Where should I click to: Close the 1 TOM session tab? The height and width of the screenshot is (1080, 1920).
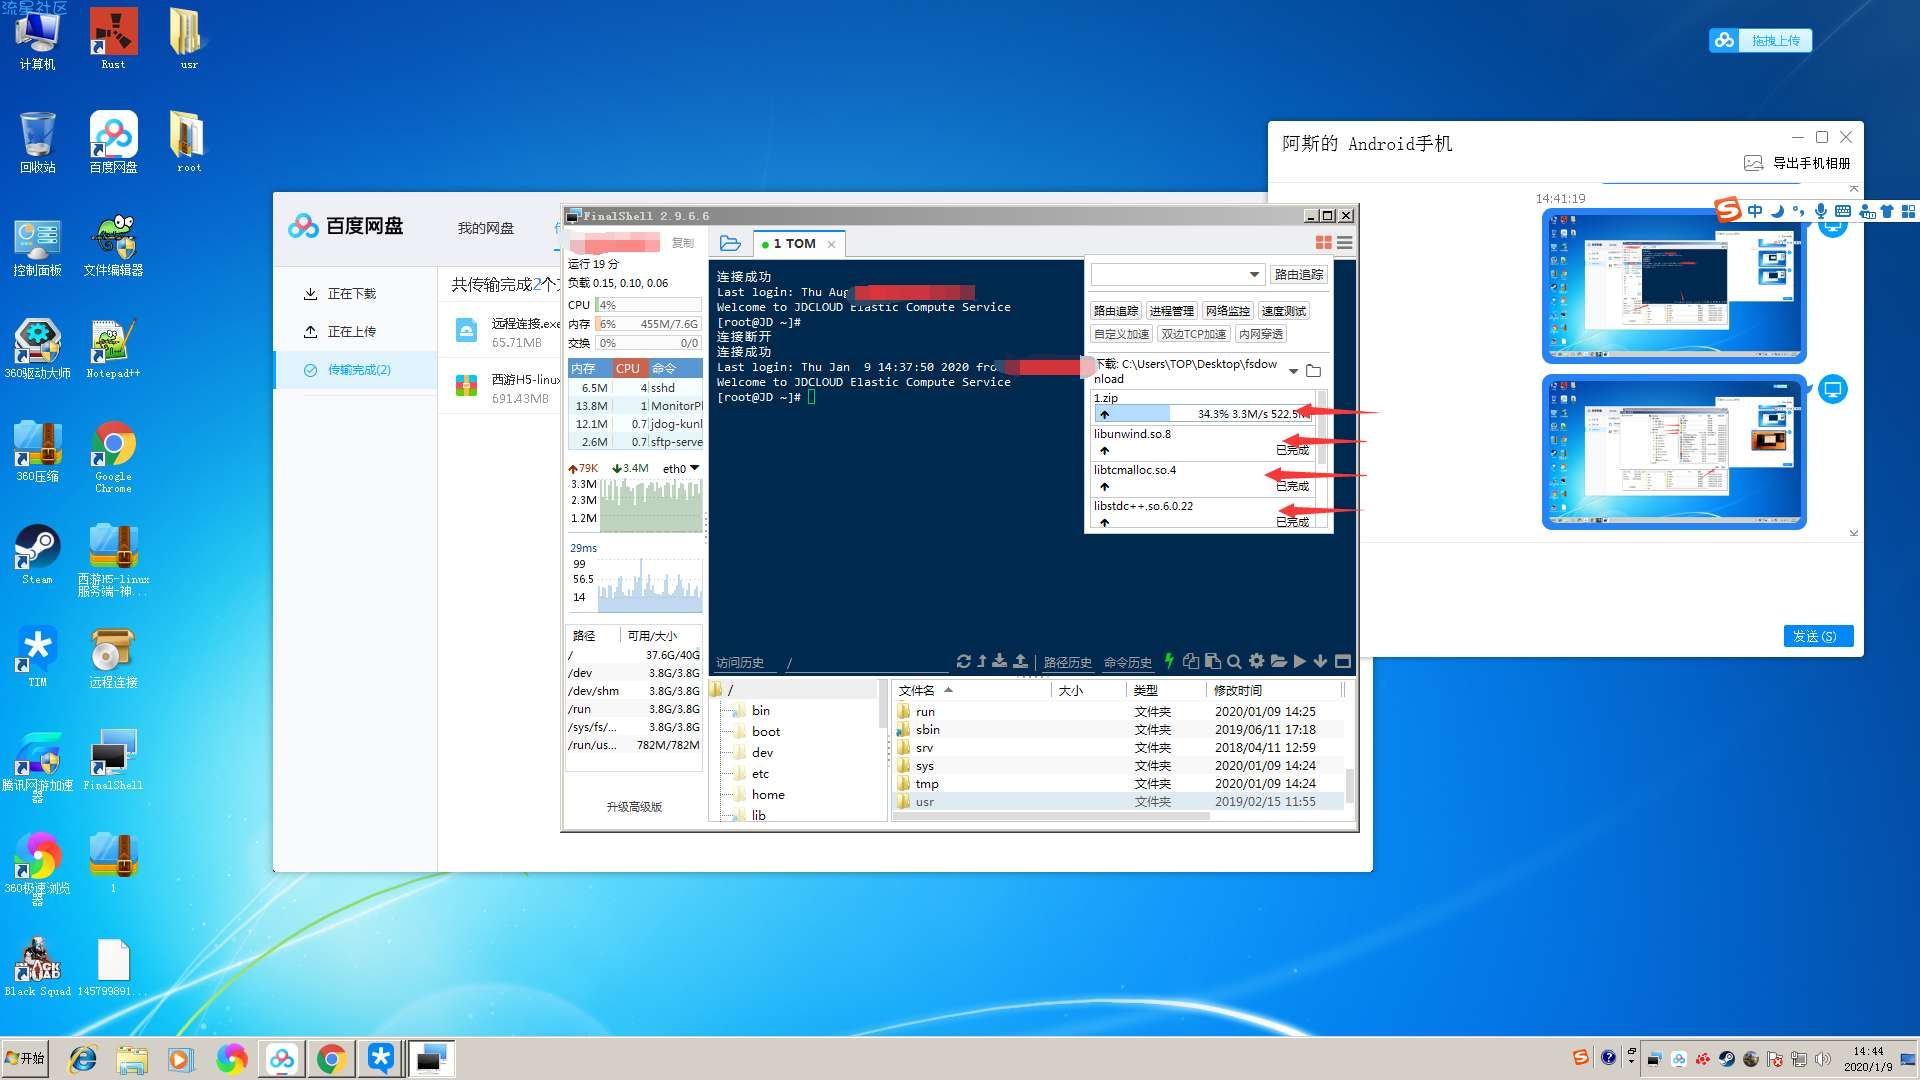click(x=831, y=244)
